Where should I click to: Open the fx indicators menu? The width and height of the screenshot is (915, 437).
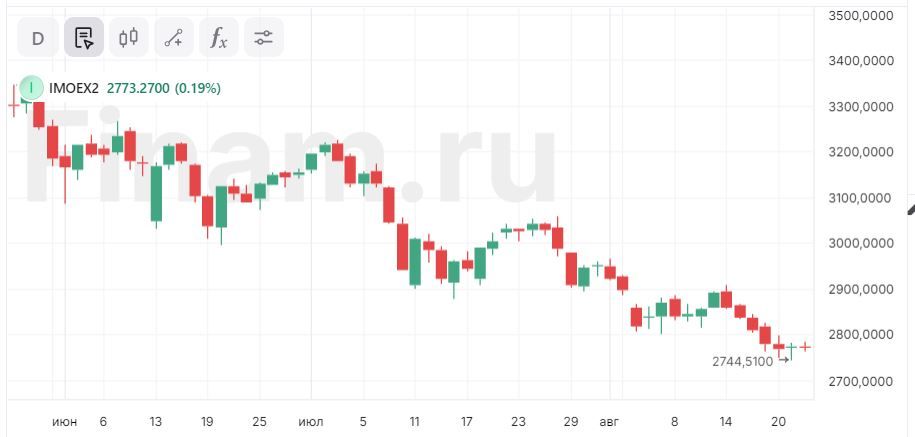click(218, 38)
